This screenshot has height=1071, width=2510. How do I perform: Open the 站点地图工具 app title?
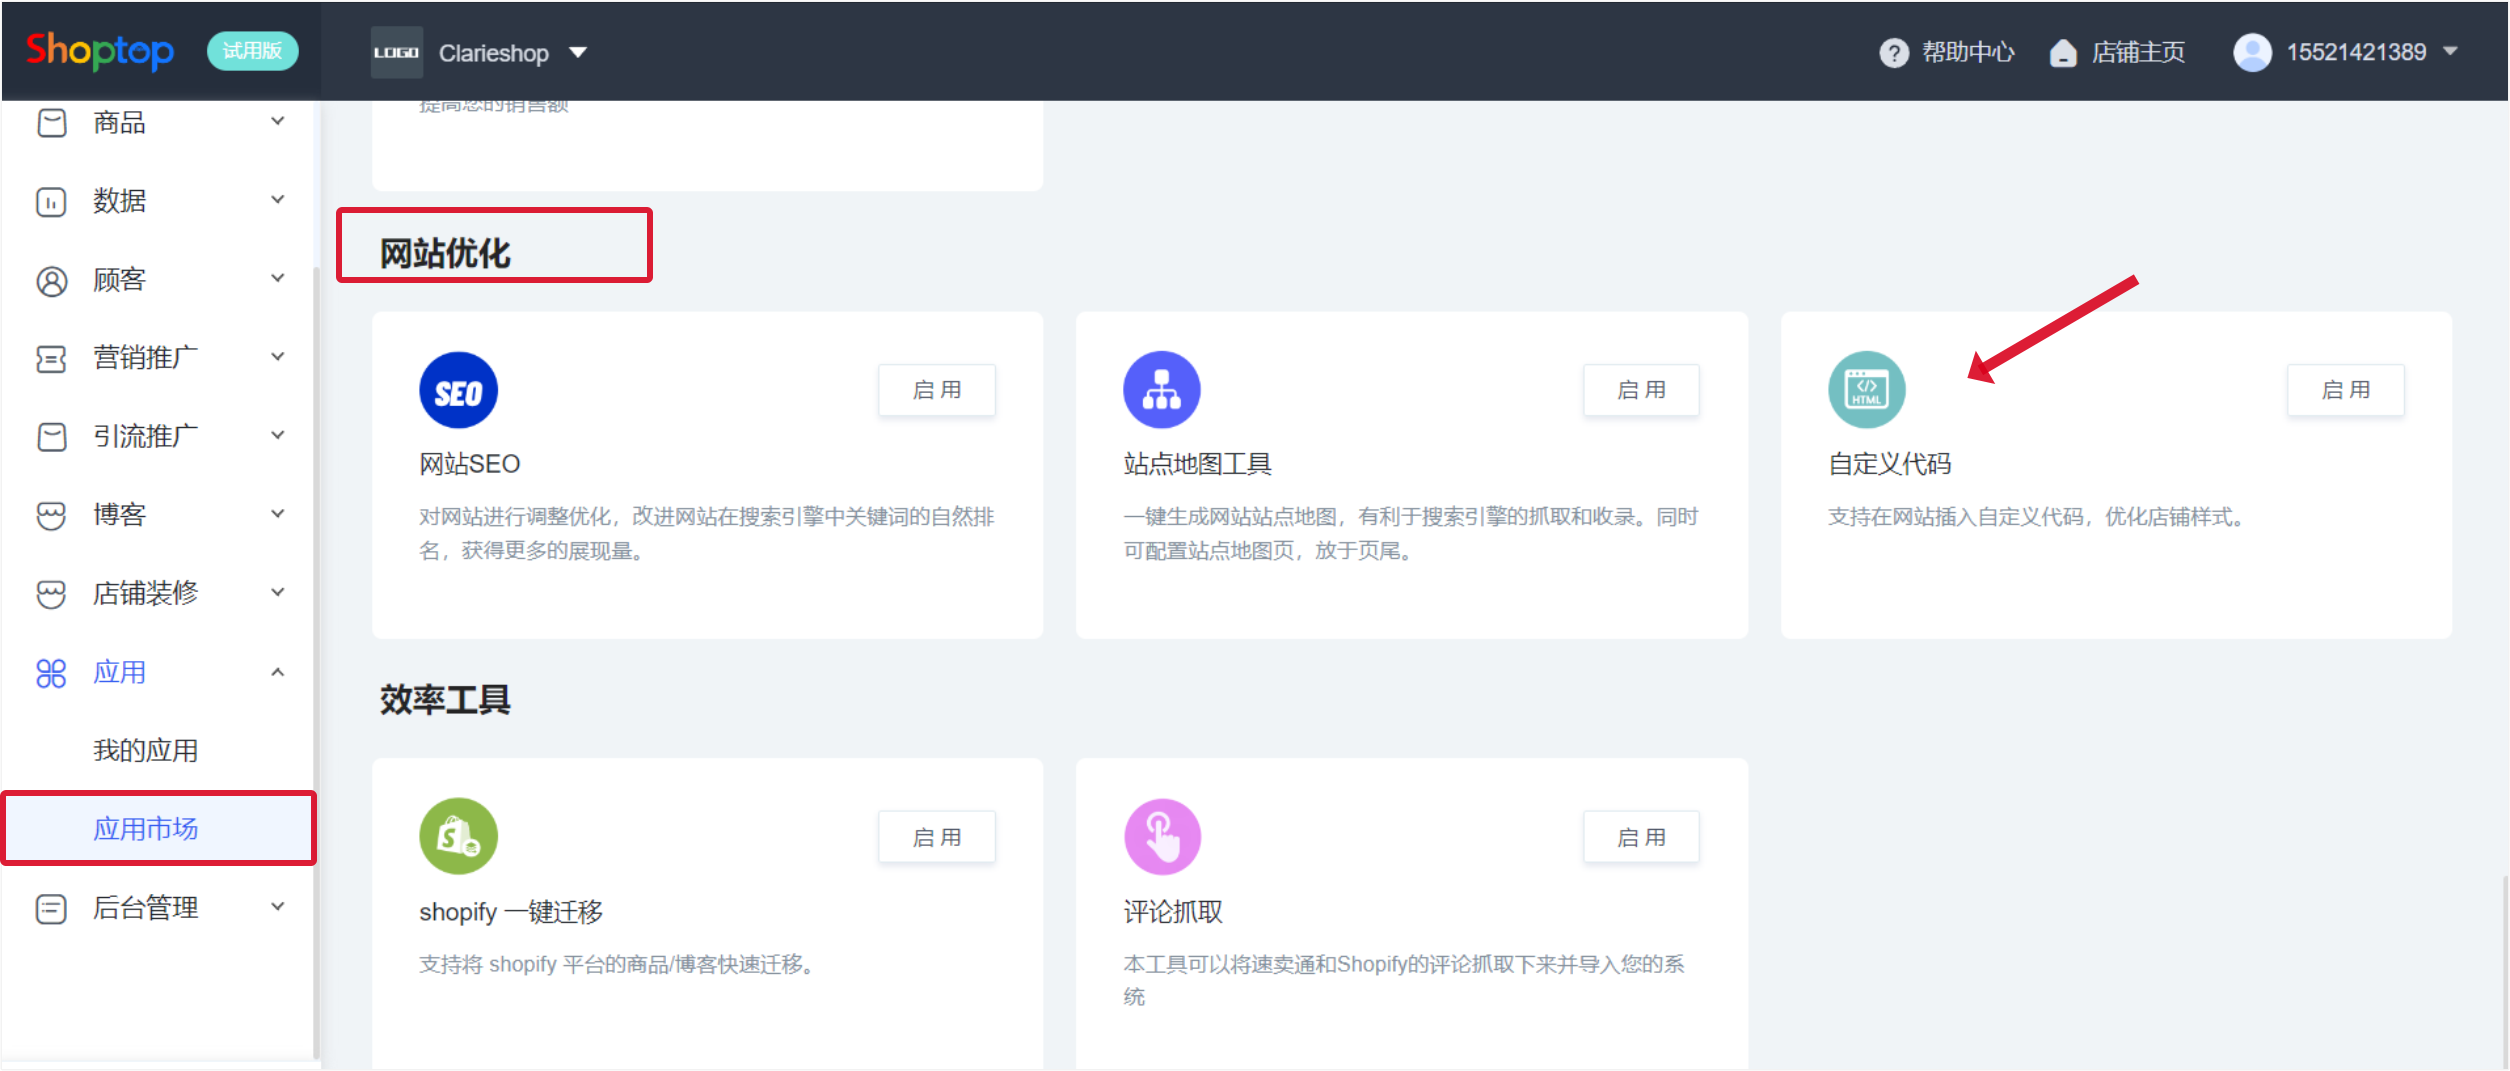(x=1197, y=464)
